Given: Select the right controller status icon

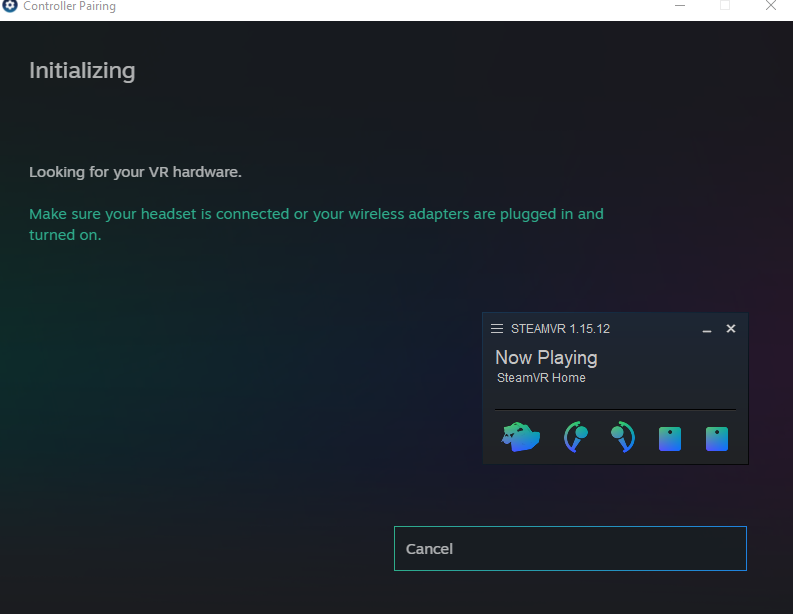Looking at the screenshot, I should tap(622, 437).
